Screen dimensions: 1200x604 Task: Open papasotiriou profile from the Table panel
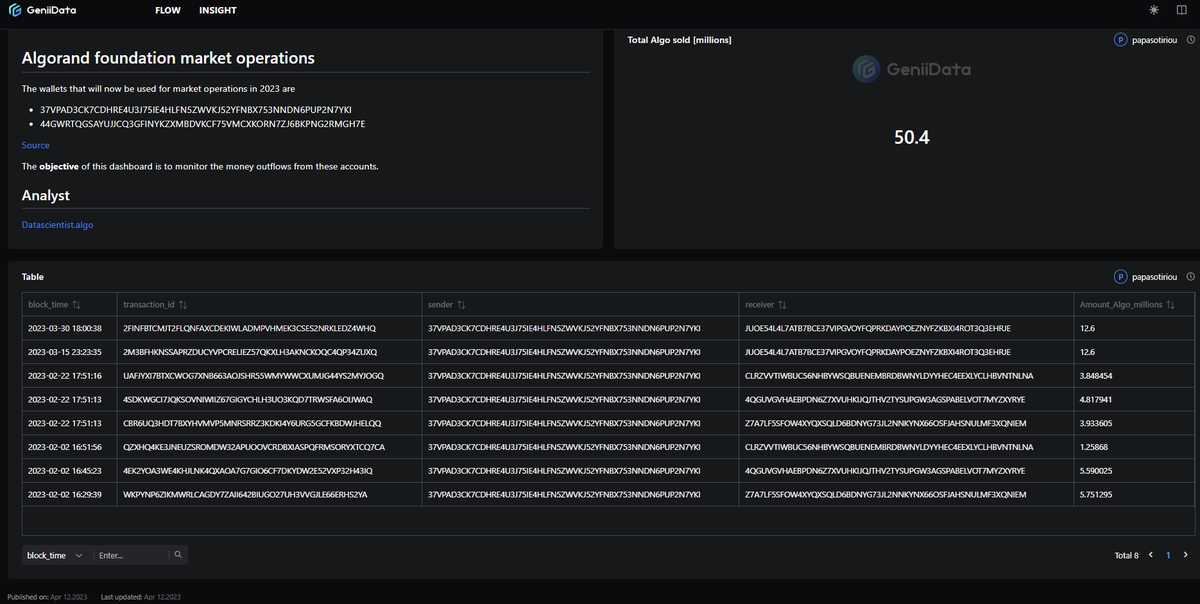(1155, 277)
